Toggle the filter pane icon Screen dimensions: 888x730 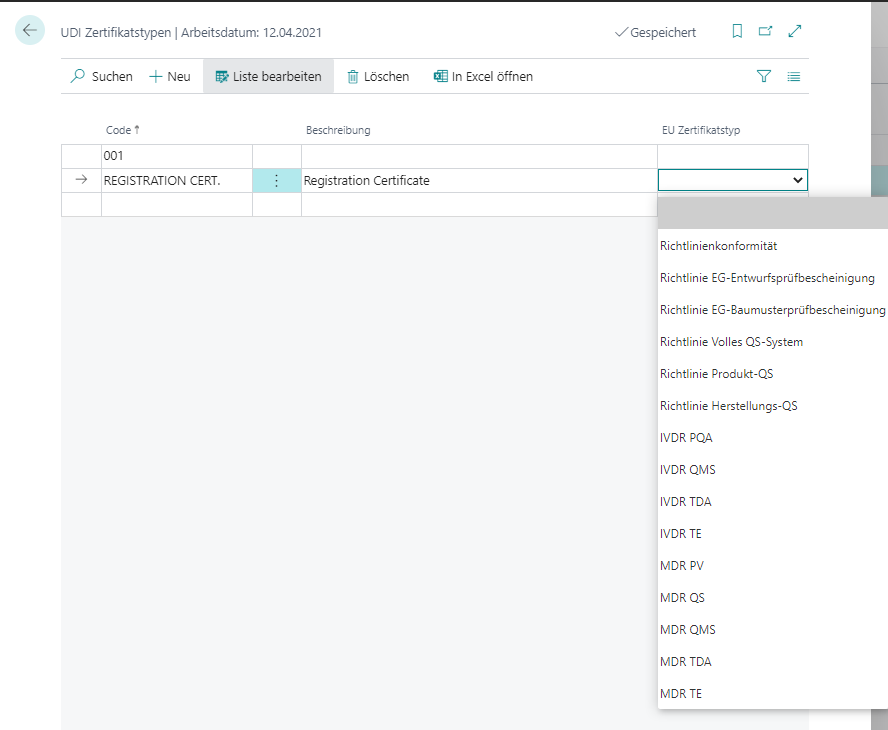(x=764, y=76)
